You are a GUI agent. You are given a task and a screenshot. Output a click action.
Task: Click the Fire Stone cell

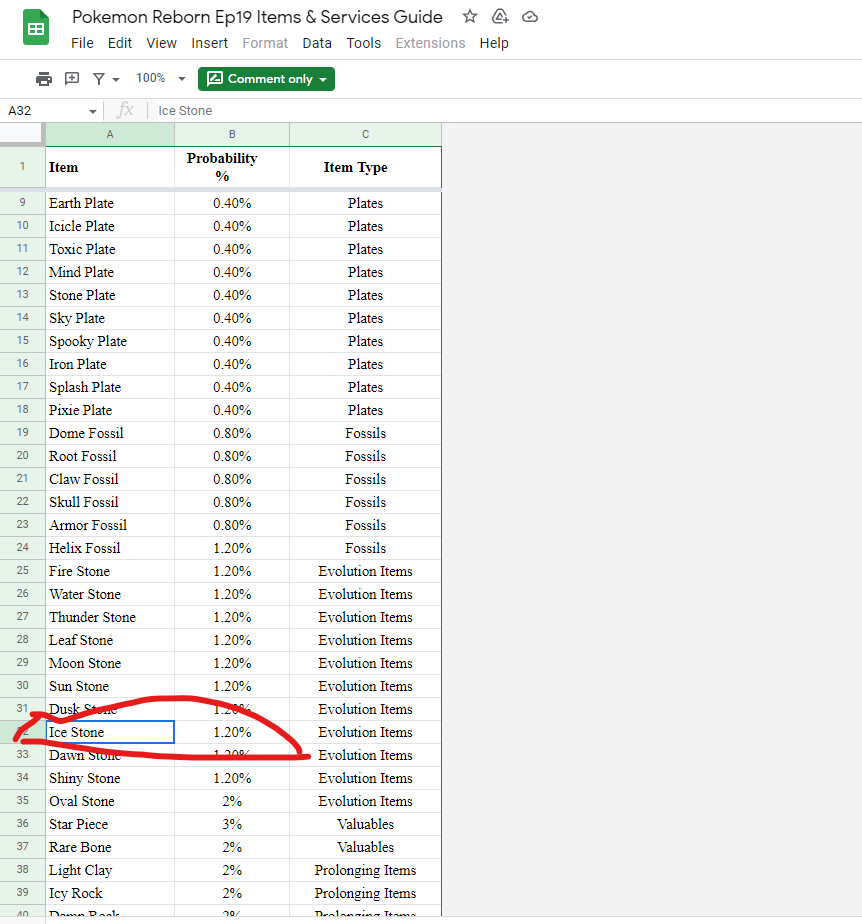110,571
